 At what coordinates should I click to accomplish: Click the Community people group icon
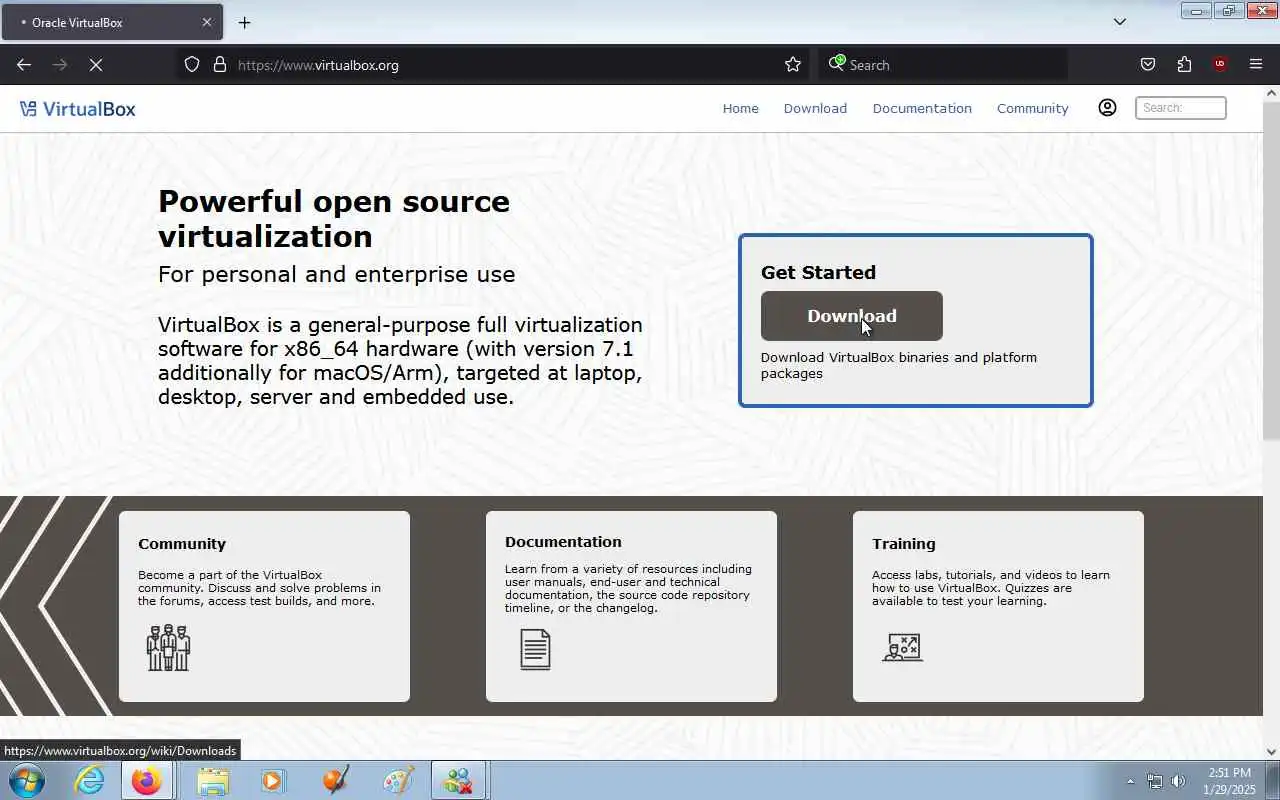pos(168,648)
